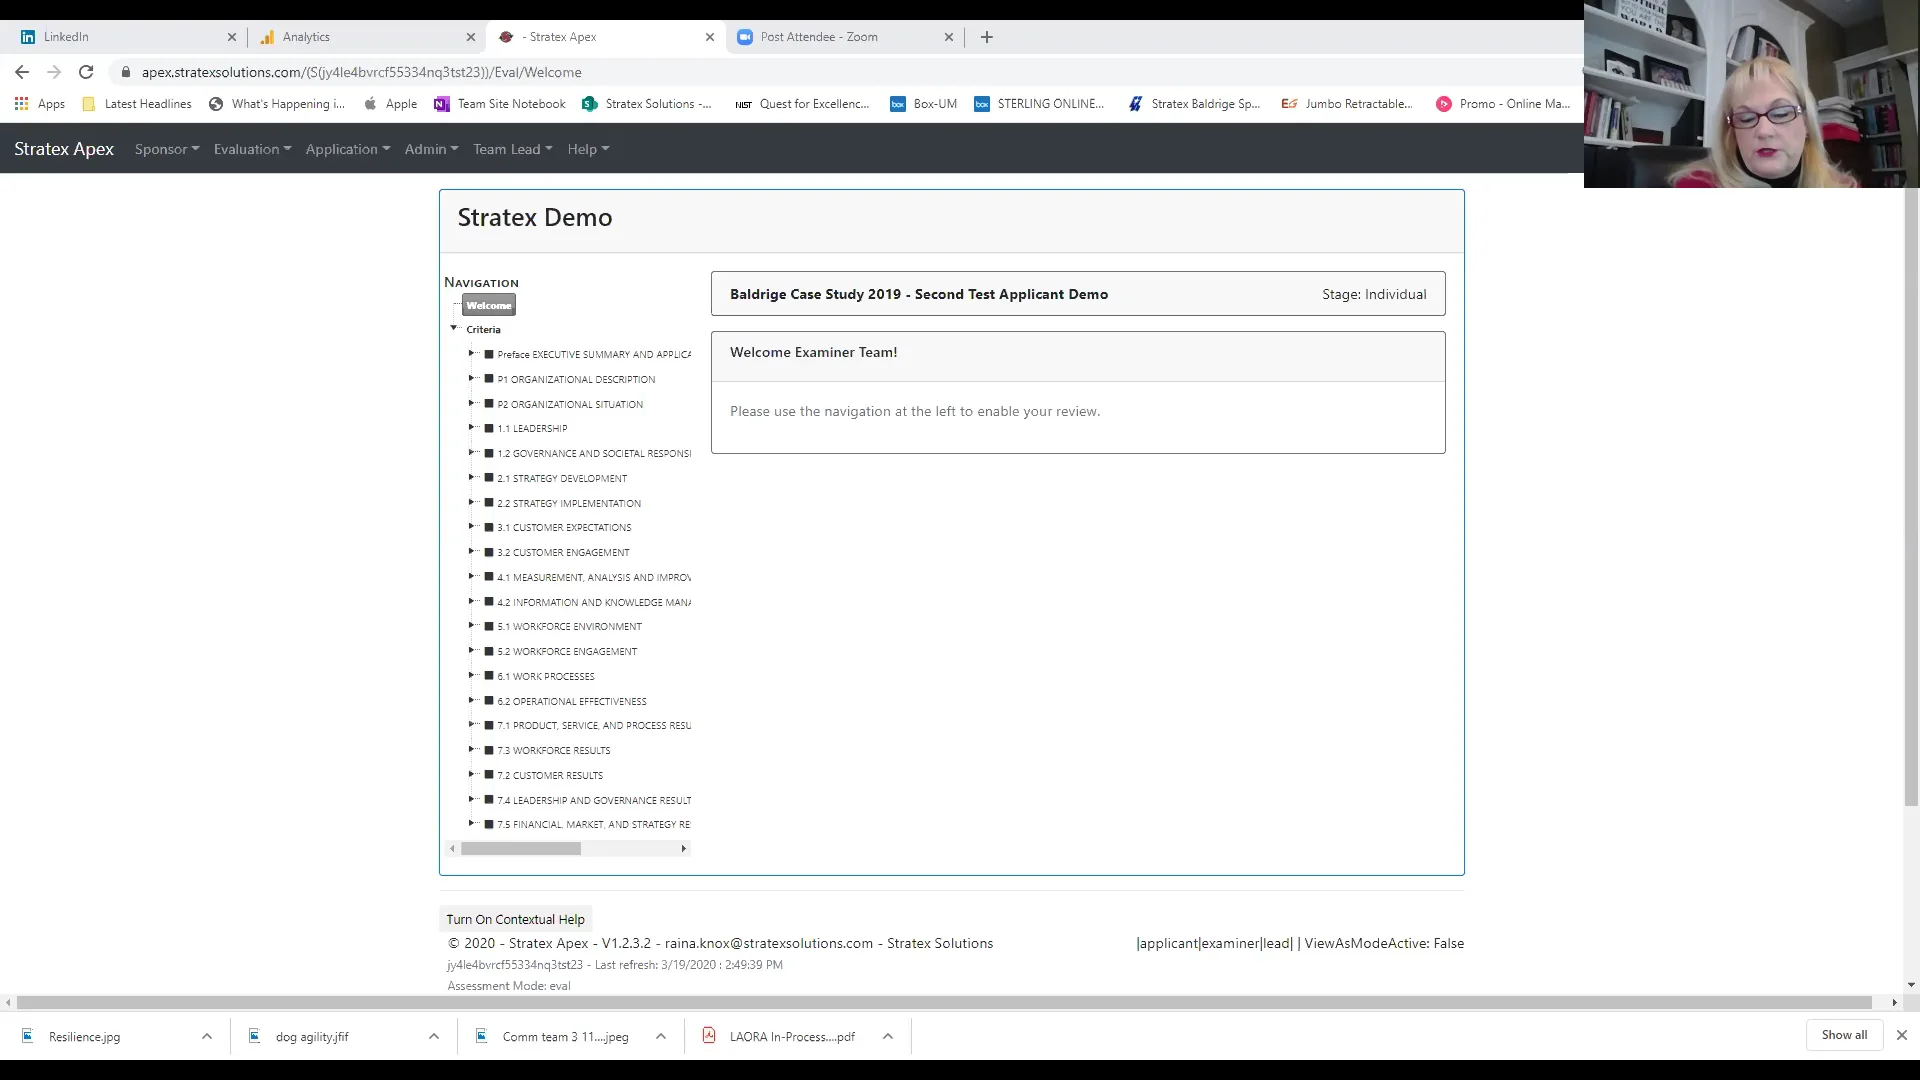This screenshot has width=1920, height=1080.
Task: Click the browser forward arrow
Action: point(54,72)
